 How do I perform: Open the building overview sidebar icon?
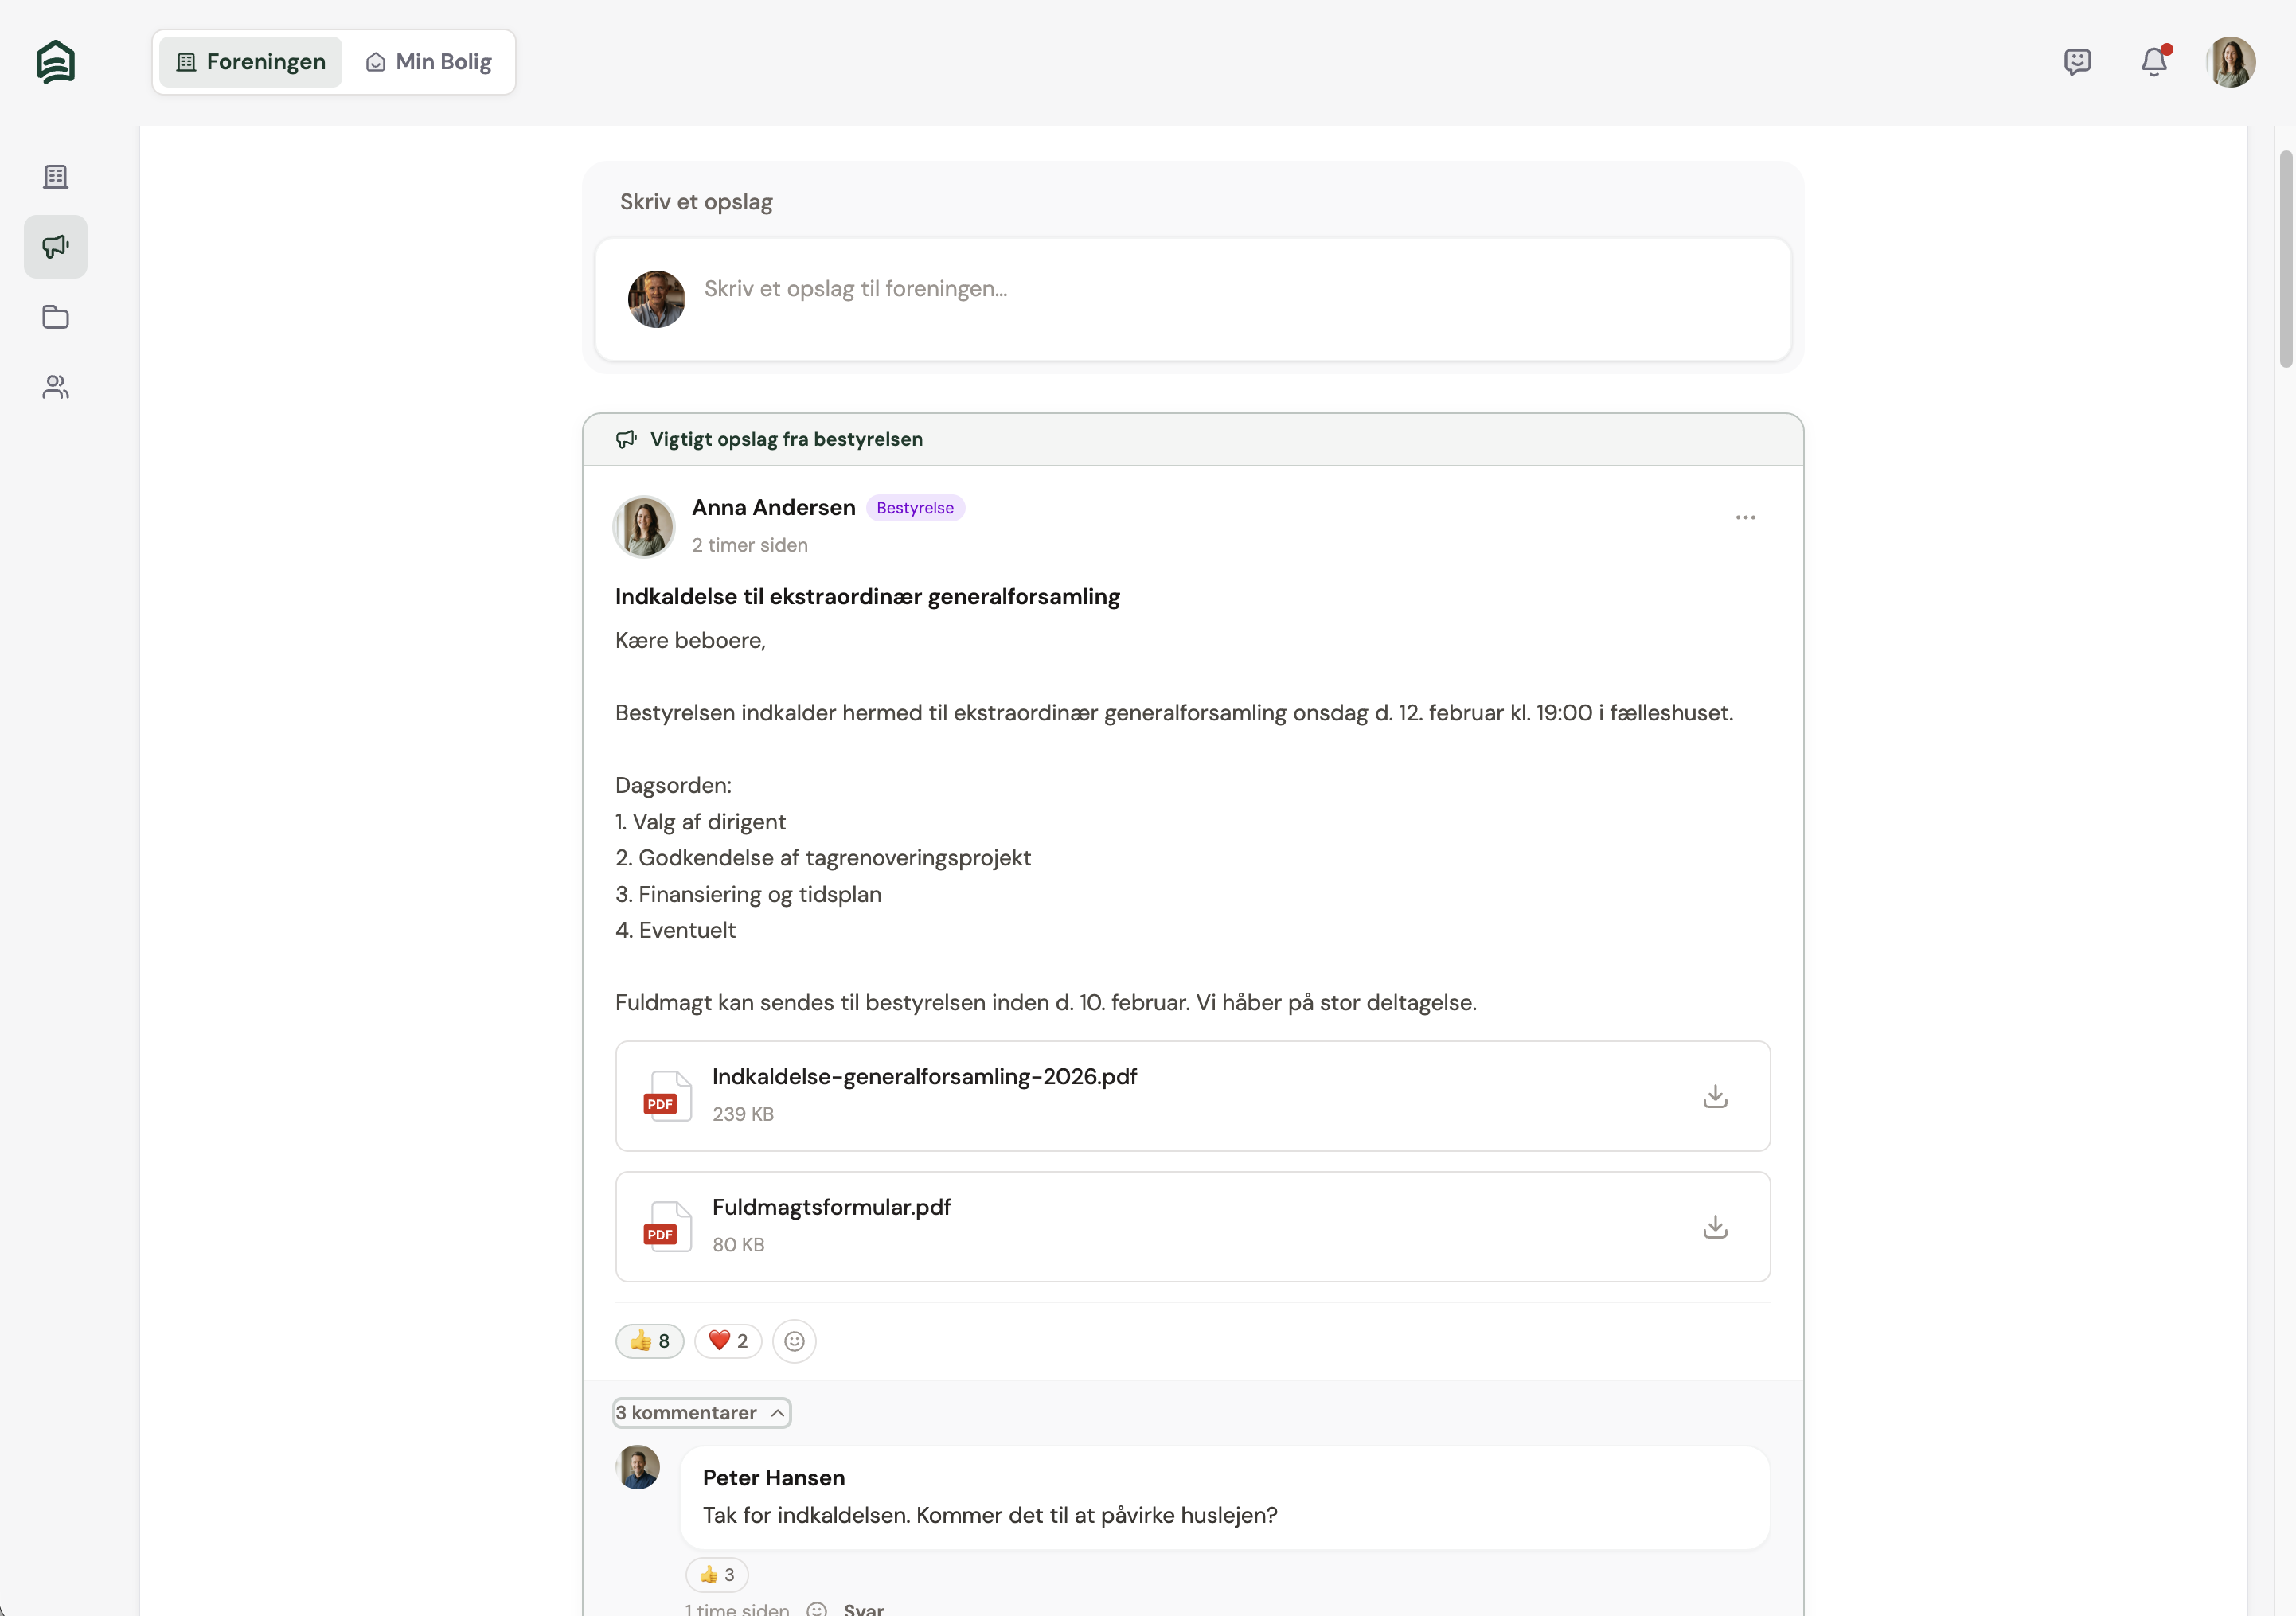click(56, 177)
